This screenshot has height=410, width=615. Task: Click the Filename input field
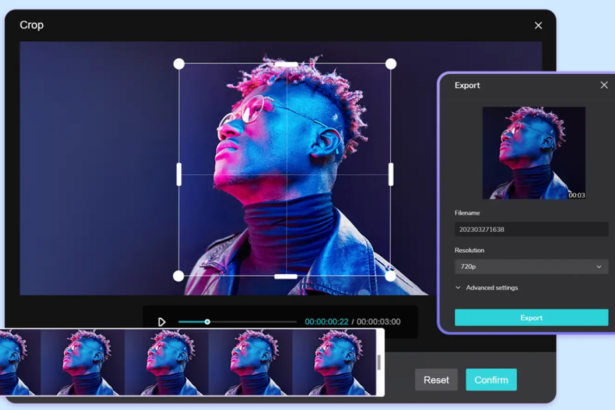pos(531,229)
